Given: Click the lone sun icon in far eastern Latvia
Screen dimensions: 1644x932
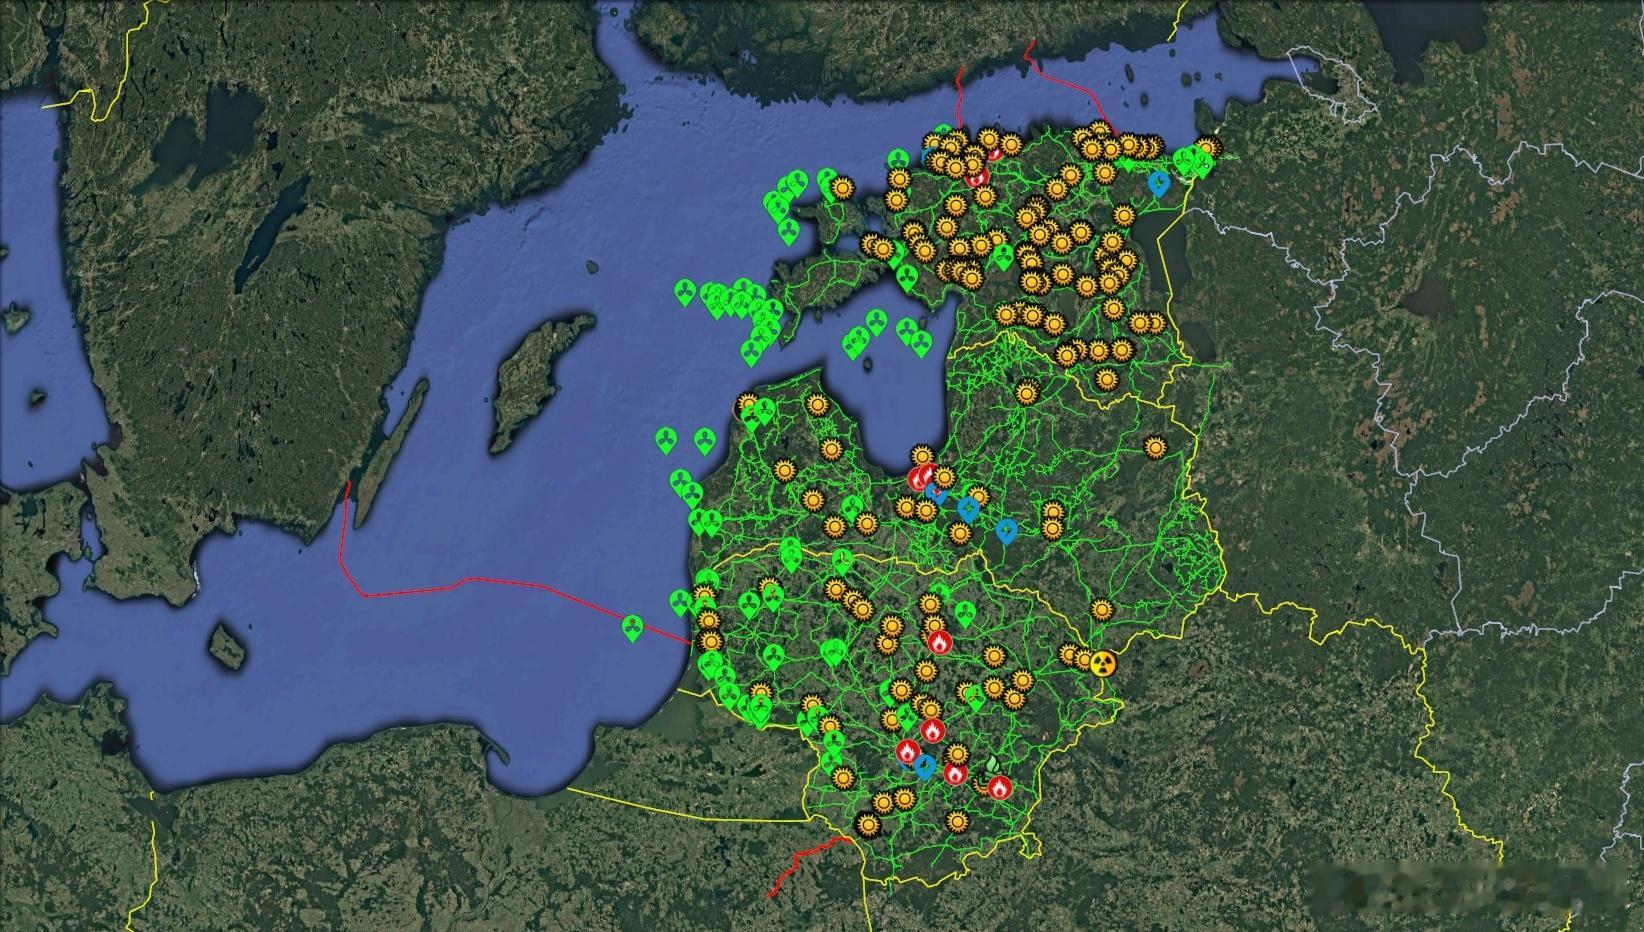Looking at the screenshot, I should (x=1156, y=448).
